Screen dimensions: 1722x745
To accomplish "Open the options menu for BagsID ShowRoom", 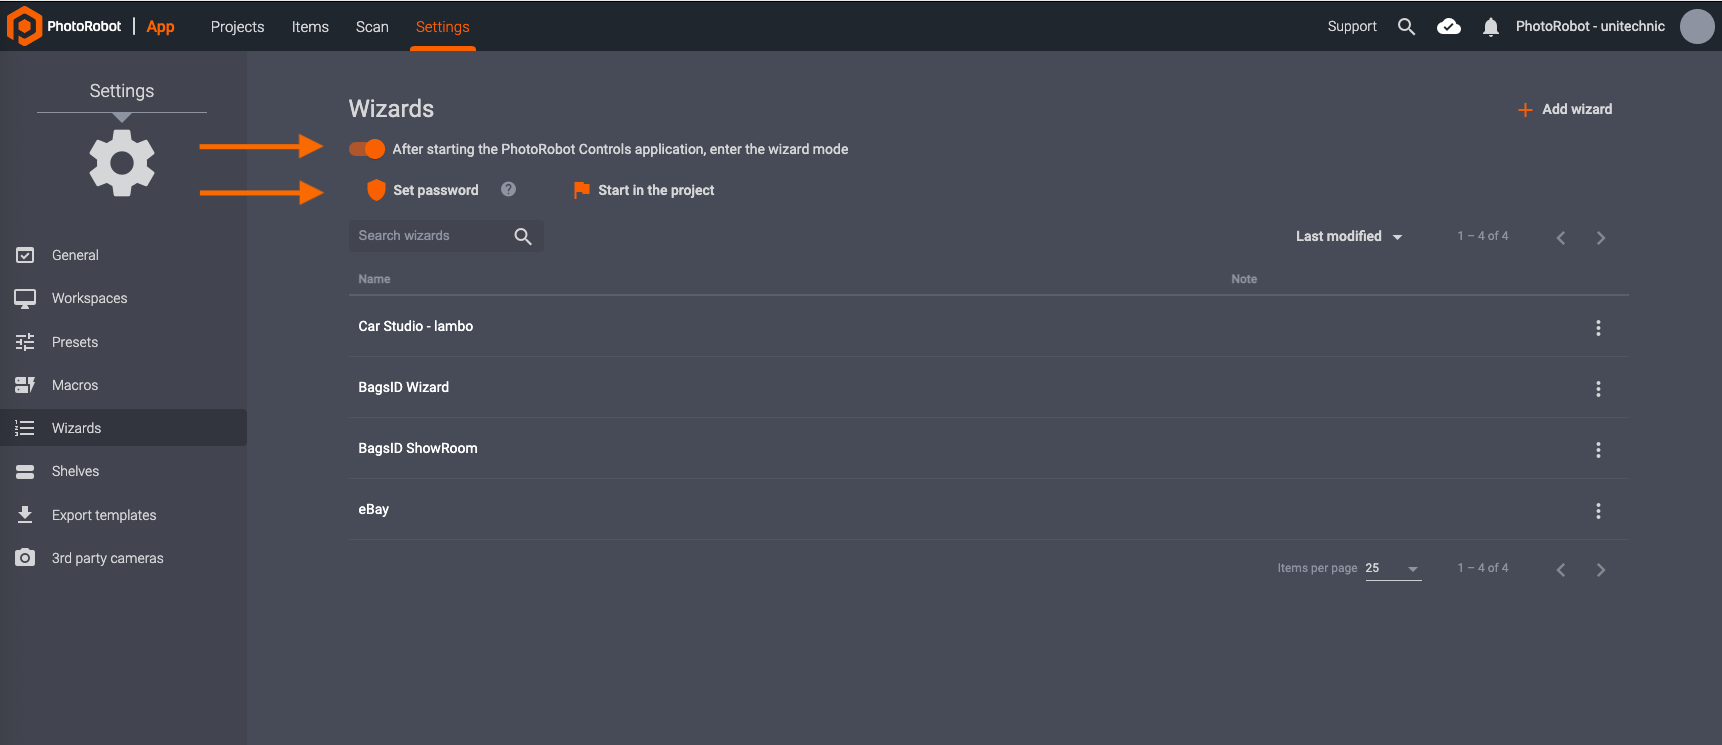I will [1598, 450].
